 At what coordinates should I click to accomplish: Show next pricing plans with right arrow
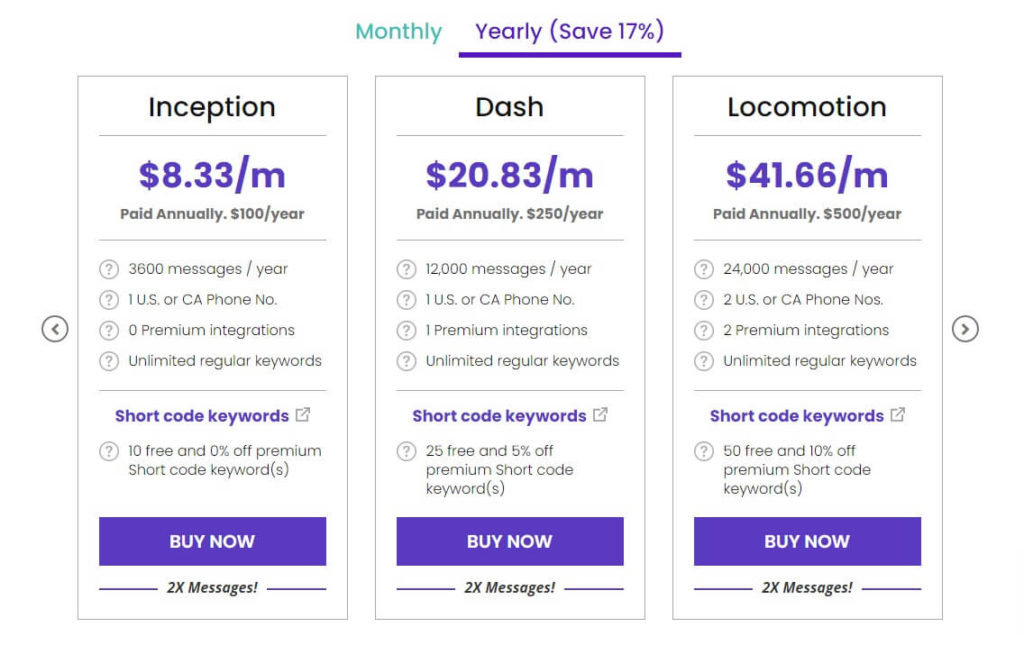[965, 328]
